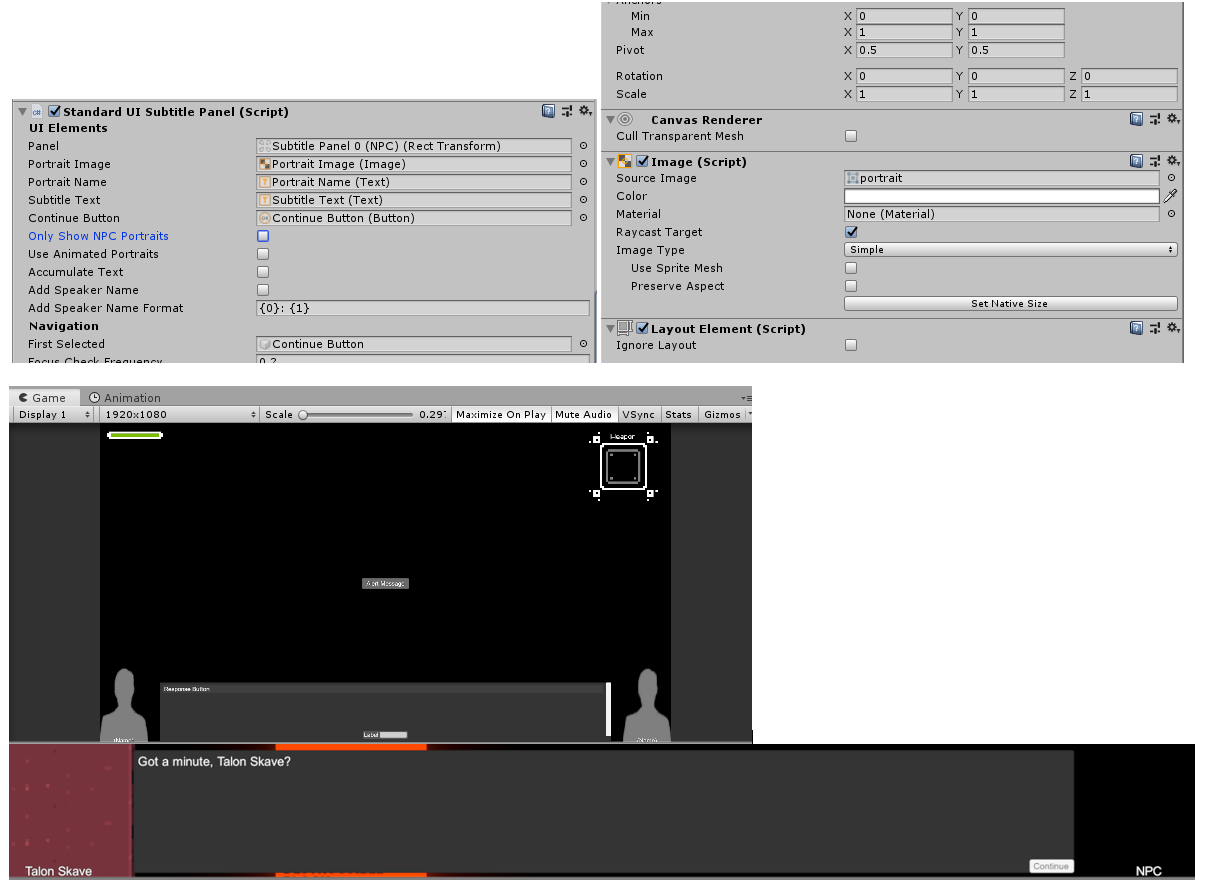Click the Rotation Z value field
The width and height of the screenshot is (1209, 892).
click(1129, 76)
